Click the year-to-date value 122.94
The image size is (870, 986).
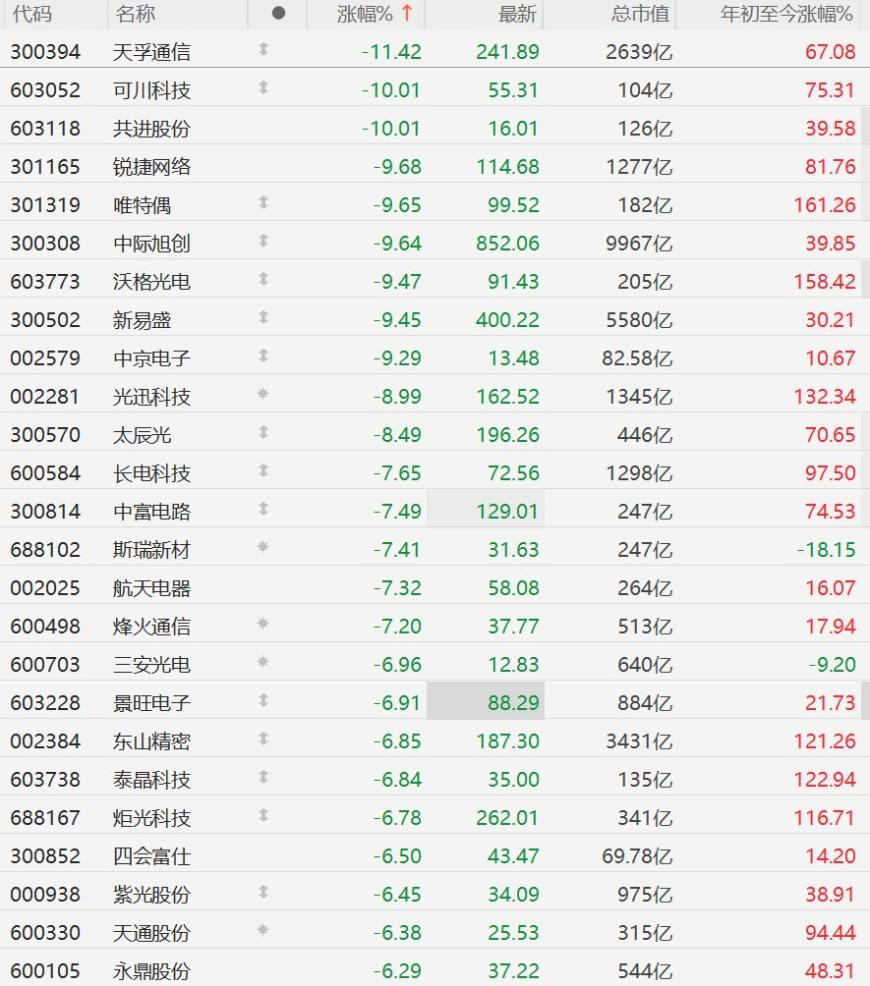[825, 780]
